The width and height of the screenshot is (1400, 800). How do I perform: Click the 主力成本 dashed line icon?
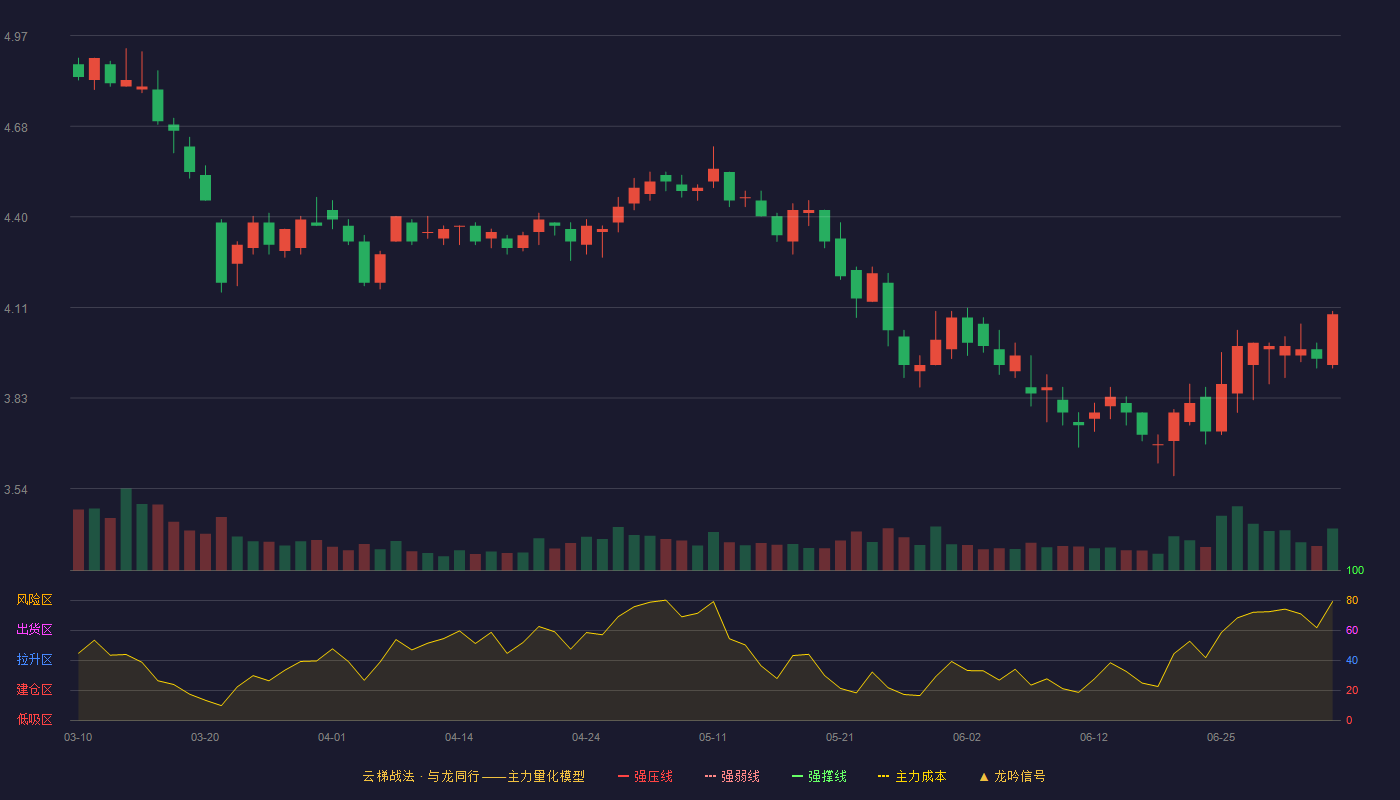(x=884, y=776)
